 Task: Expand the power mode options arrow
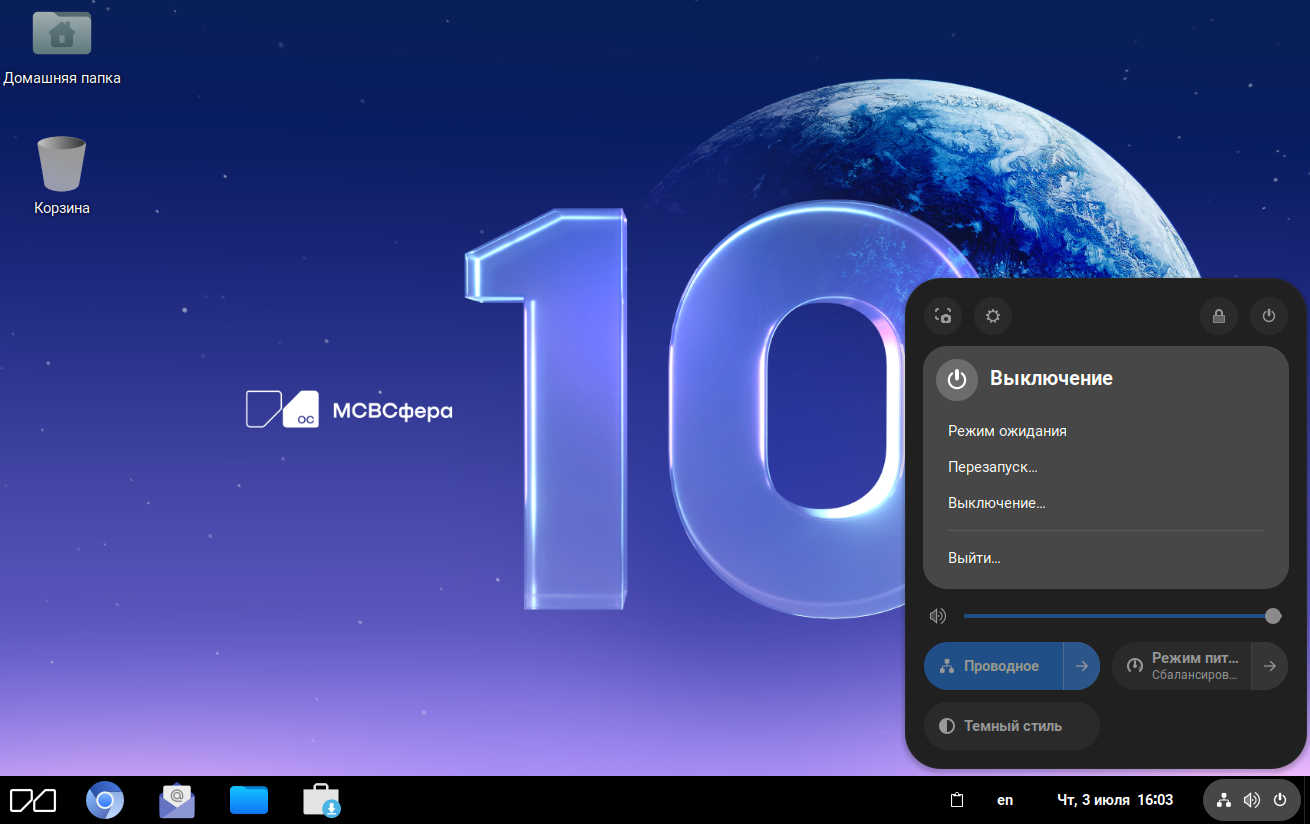[1269, 666]
